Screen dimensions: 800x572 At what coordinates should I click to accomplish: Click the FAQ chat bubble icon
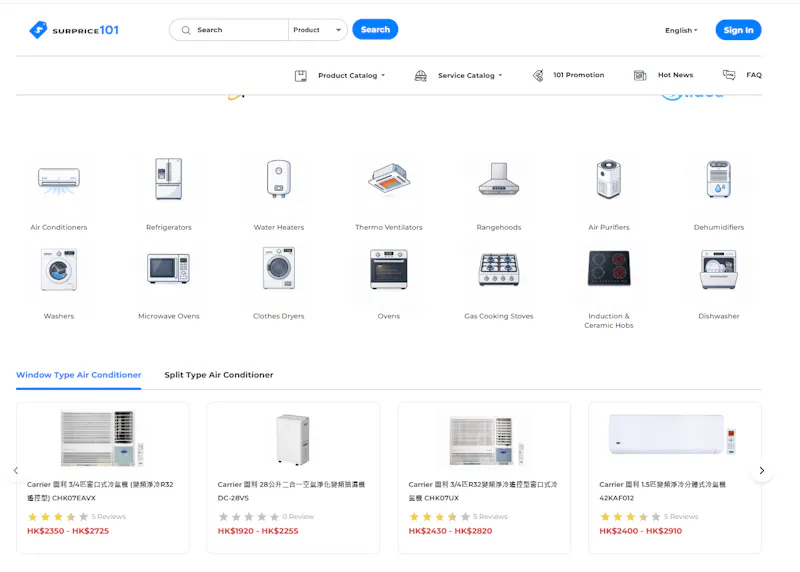(x=729, y=75)
